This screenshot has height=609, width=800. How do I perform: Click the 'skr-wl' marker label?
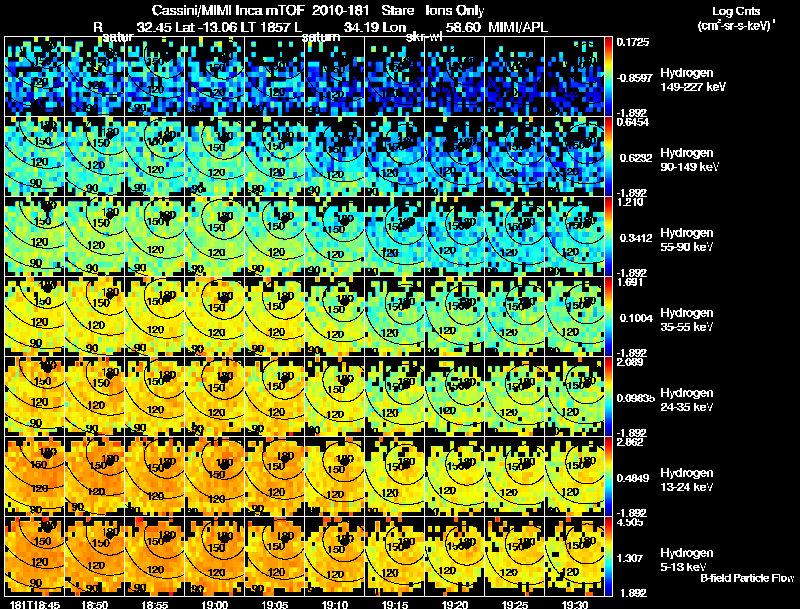[x=423, y=37]
